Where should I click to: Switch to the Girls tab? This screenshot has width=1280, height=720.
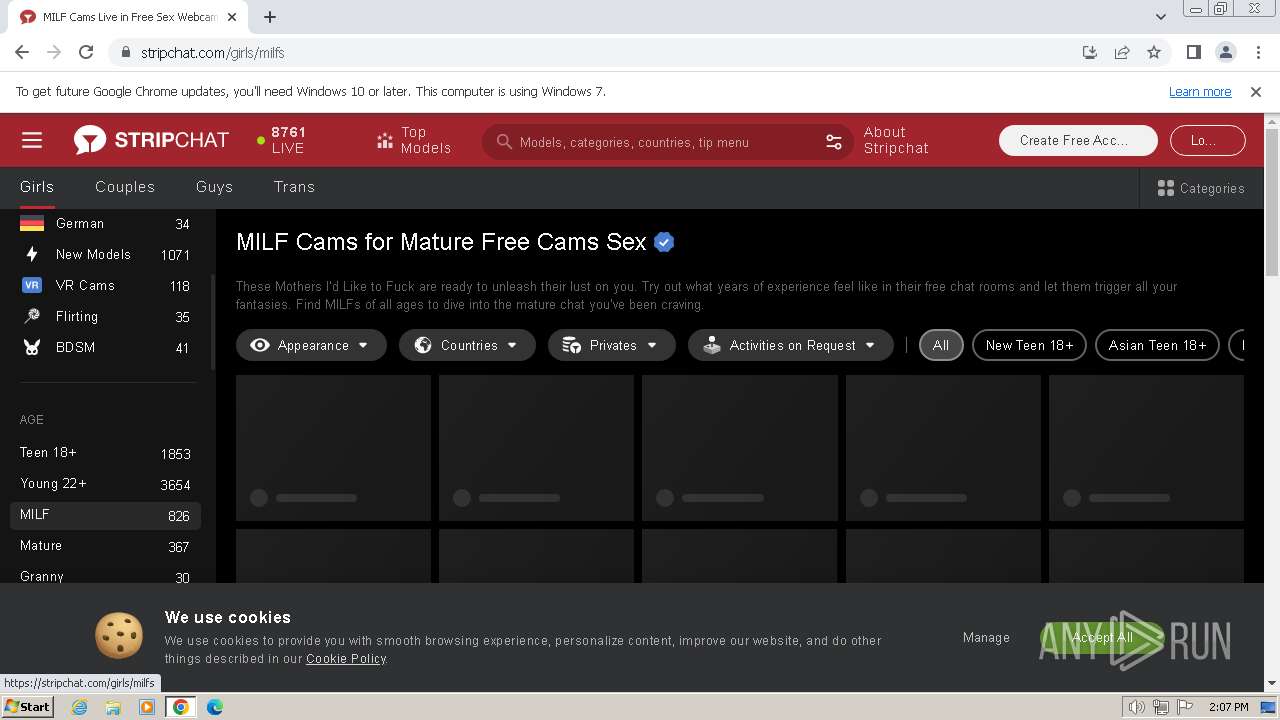(x=37, y=187)
